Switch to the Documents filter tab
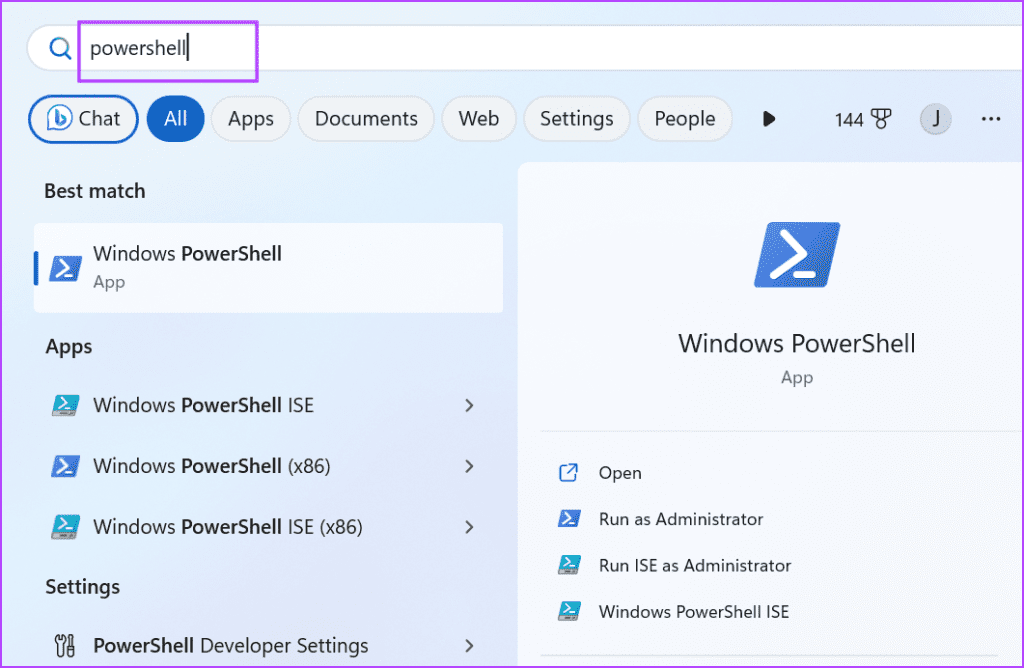 click(366, 119)
